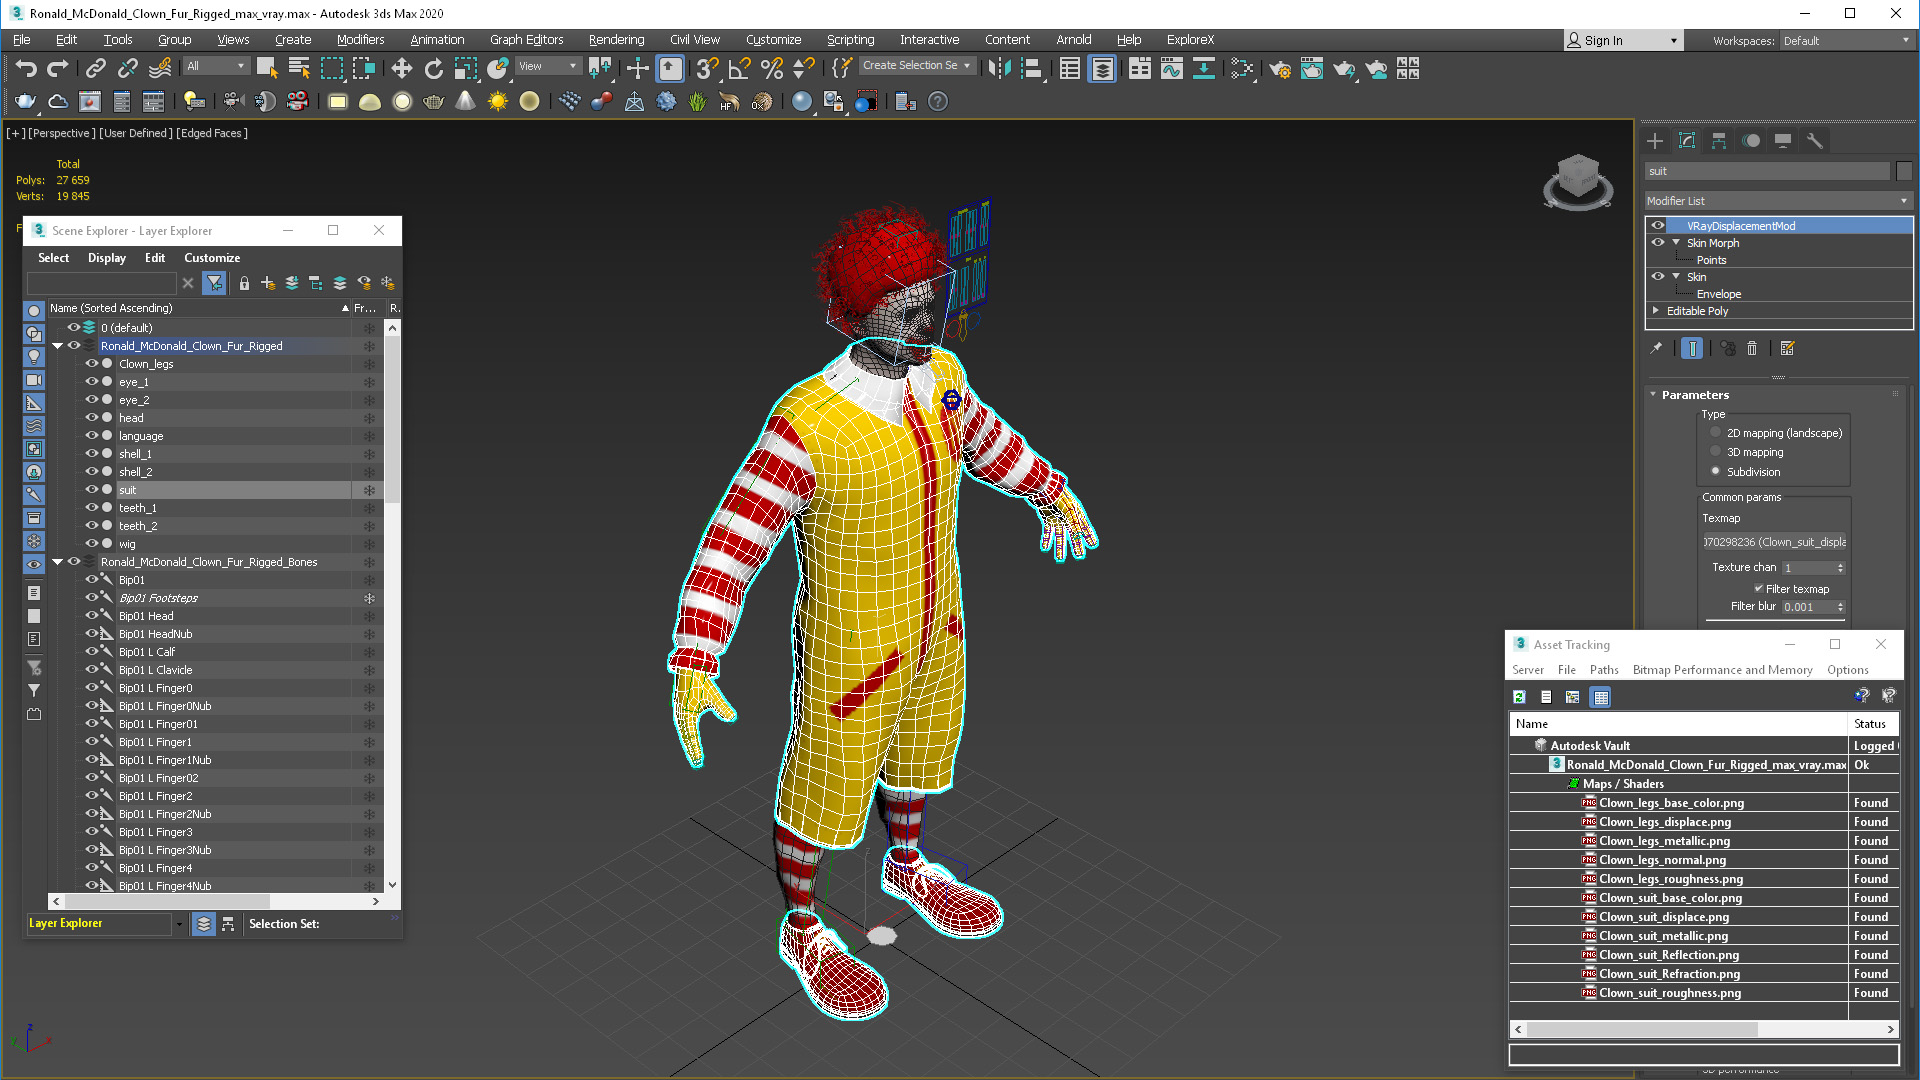Click the Name column header in Asset Tracking
Viewport: 1920px width, 1080px height.
click(1678, 724)
